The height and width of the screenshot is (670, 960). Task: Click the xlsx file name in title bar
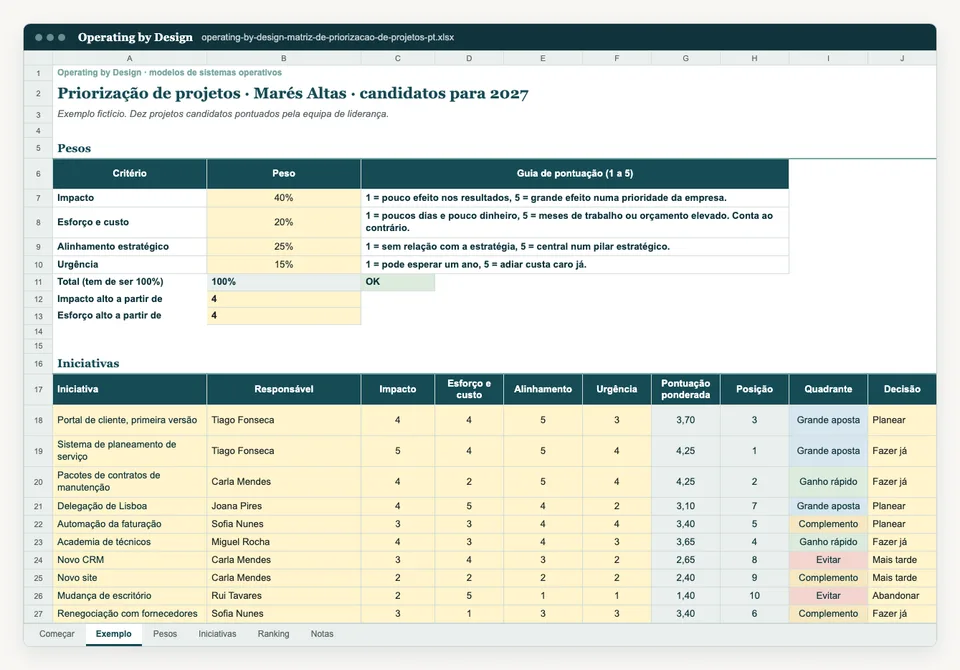[x=328, y=37]
